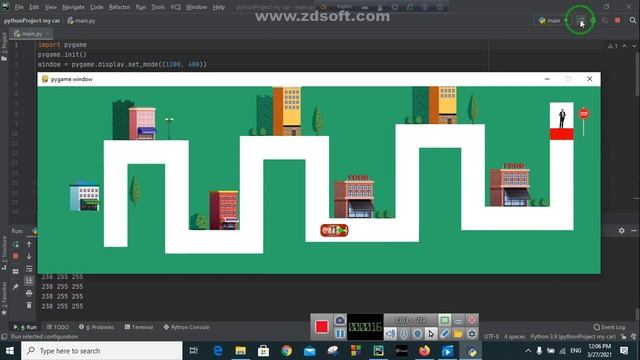Click main.py in the breadcrumb bar
The height and width of the screenshot is (360, 640).
pyautogui.click(x=81, y=20)
